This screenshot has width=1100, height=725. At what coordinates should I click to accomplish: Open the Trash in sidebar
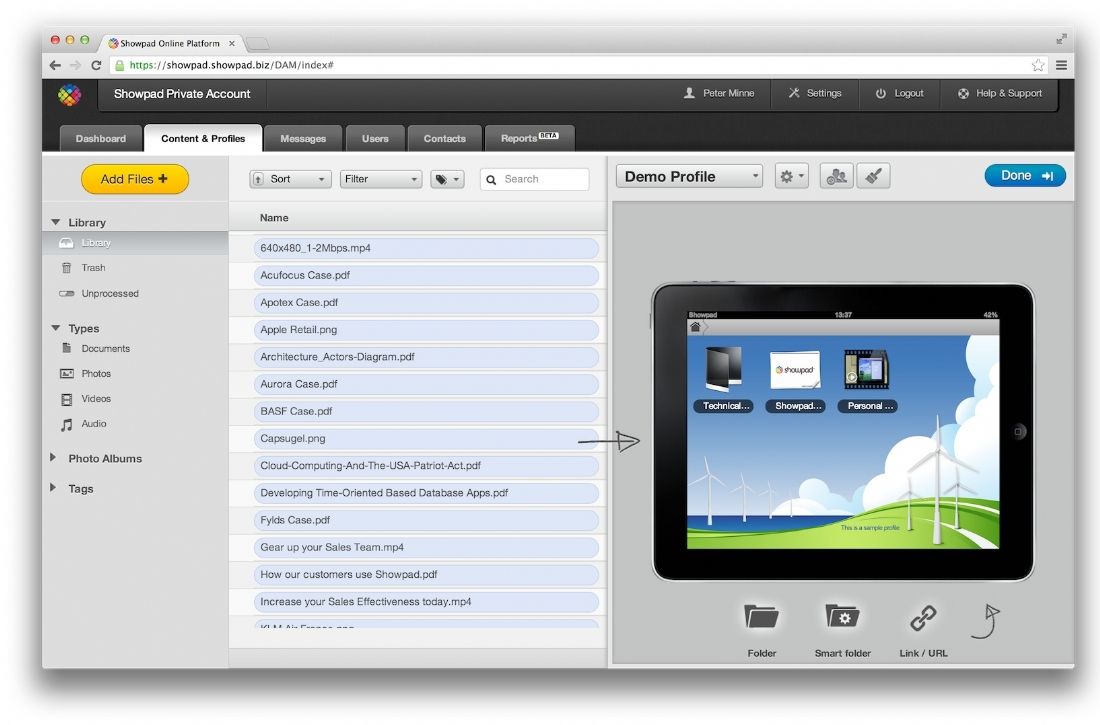tap(93, 267)
